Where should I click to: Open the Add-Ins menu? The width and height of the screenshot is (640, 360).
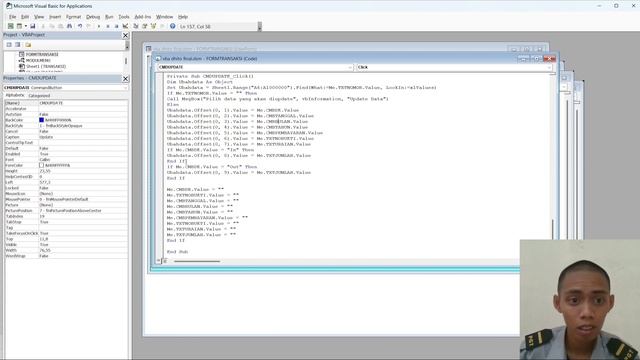tap(143, 17)
